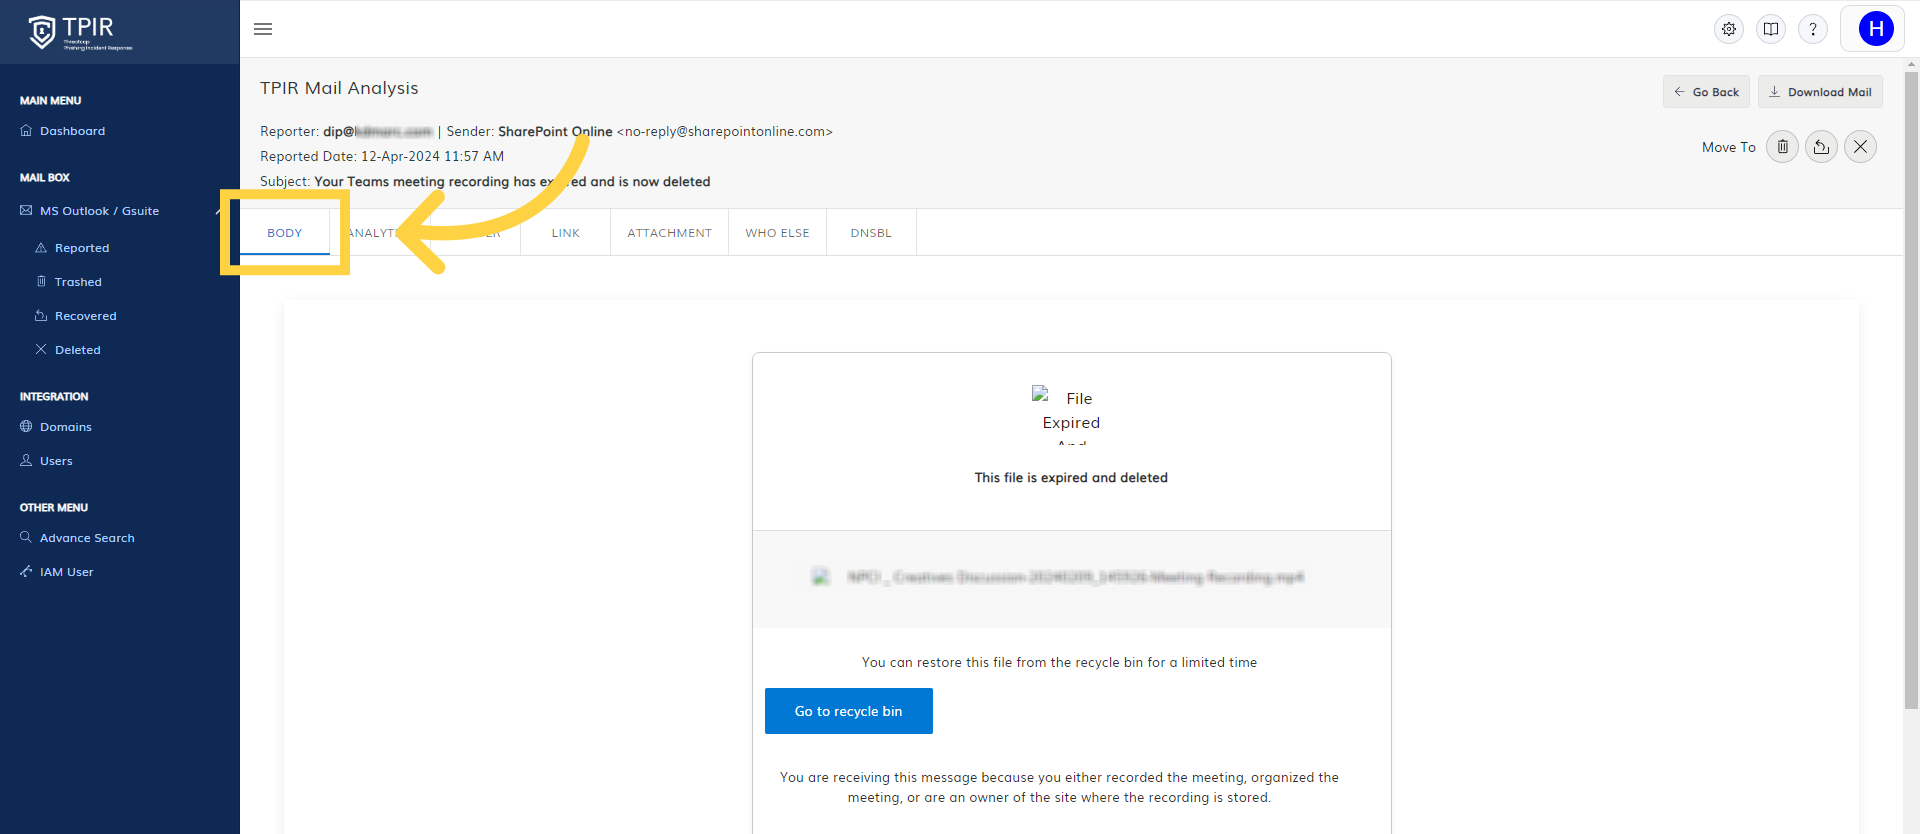The height and width of the screenshot is (834, 1920).
Task: Open the documentation book icon
Action: point(1771,29)
